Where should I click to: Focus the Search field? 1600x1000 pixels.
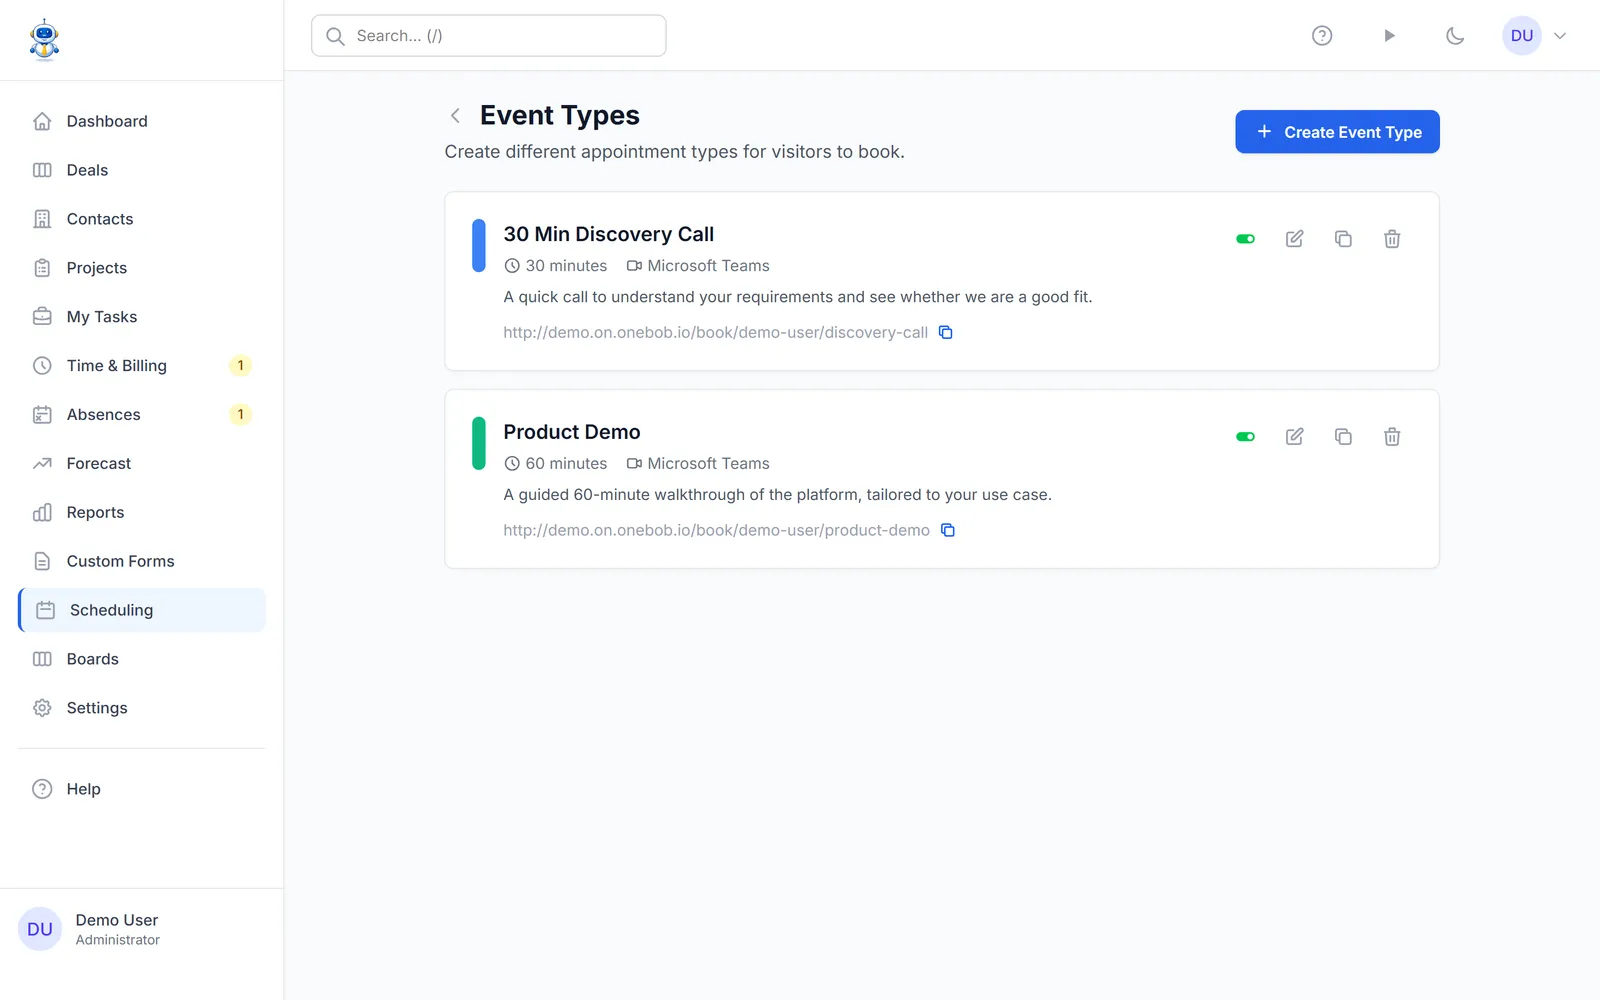pos(489,36)
